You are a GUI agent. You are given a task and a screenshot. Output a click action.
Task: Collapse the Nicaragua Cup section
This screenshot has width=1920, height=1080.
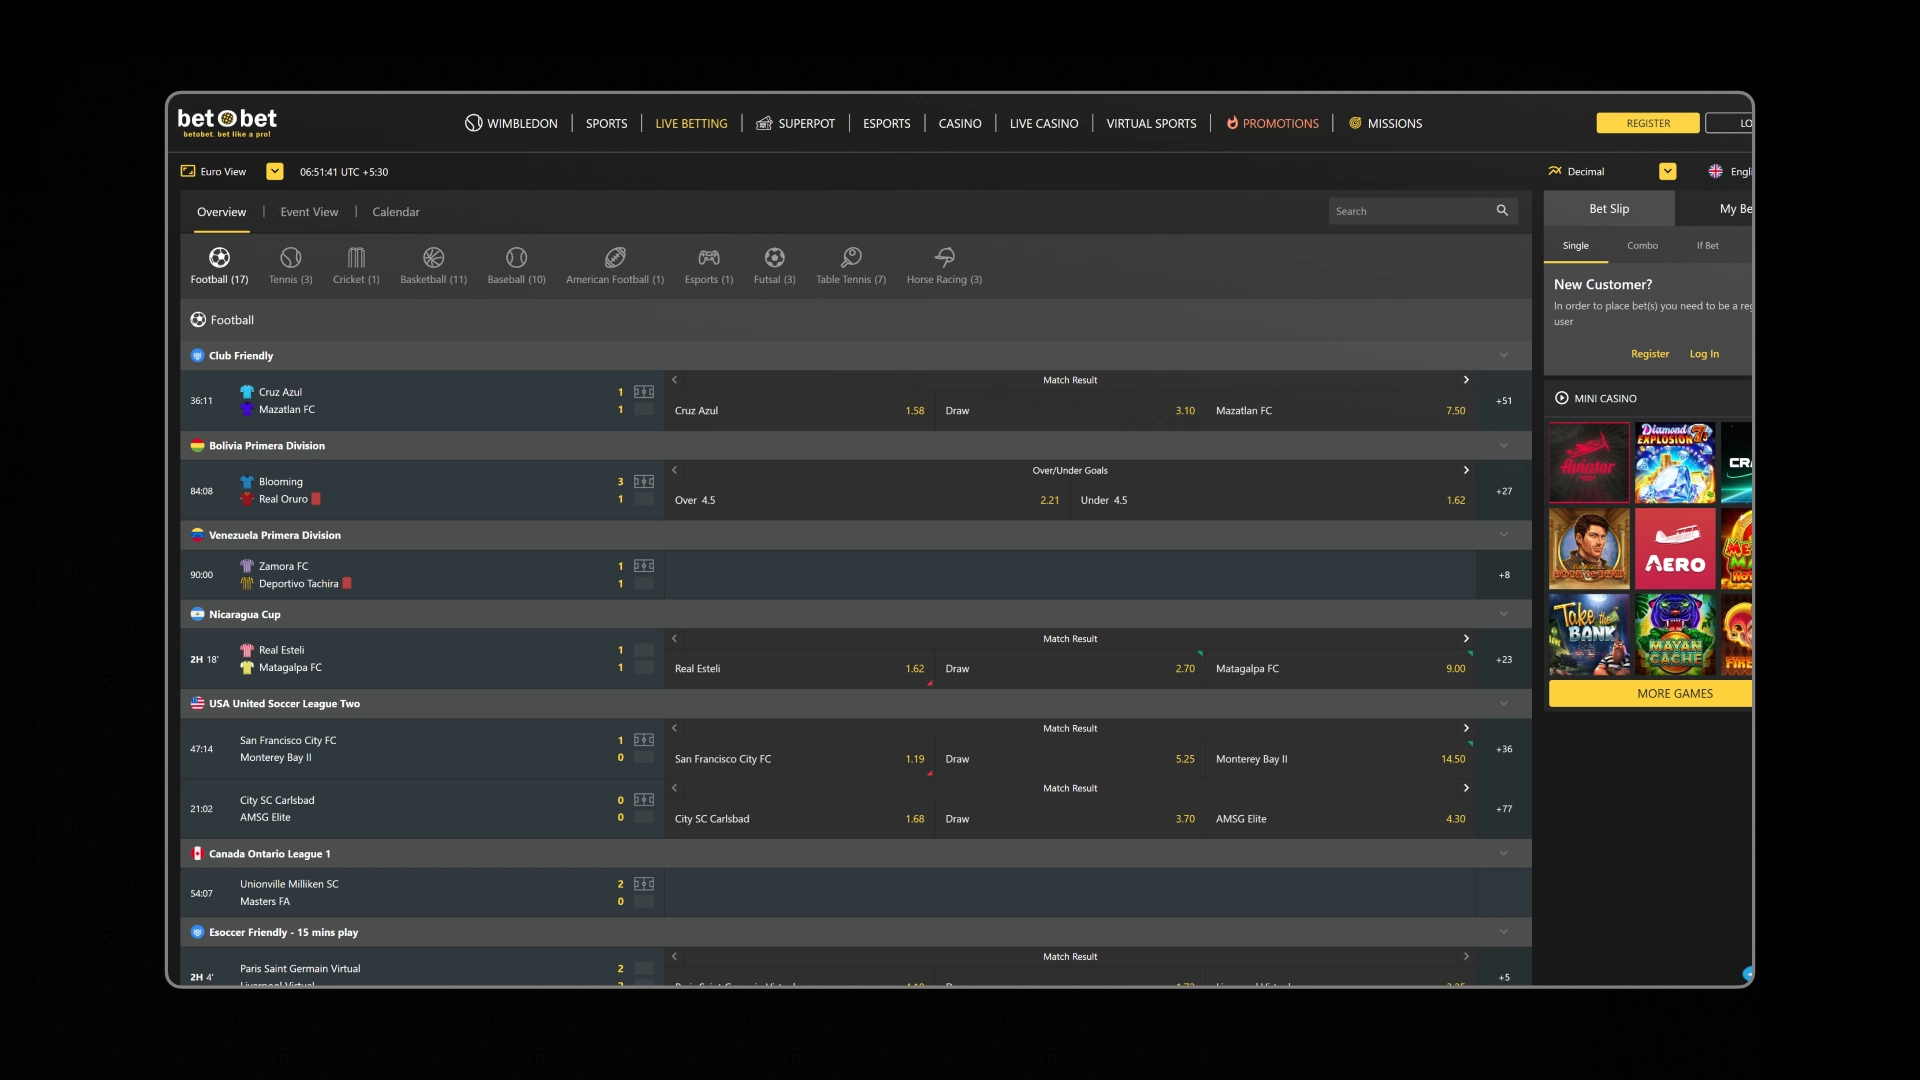coord(1503,614)
